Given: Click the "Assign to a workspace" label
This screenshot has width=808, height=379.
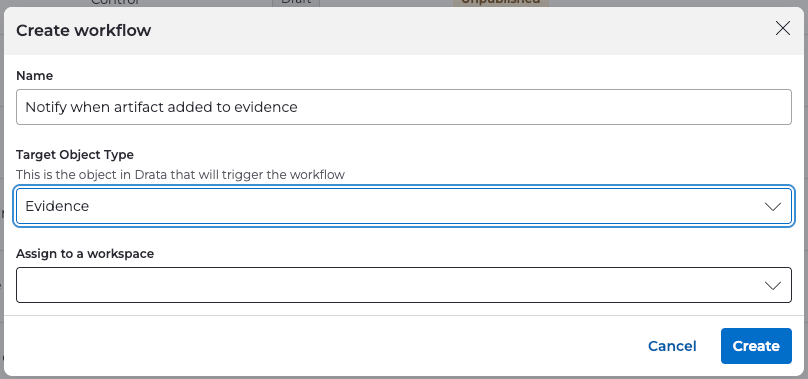Looking at the screenshot, I should [x=85, y=254].
